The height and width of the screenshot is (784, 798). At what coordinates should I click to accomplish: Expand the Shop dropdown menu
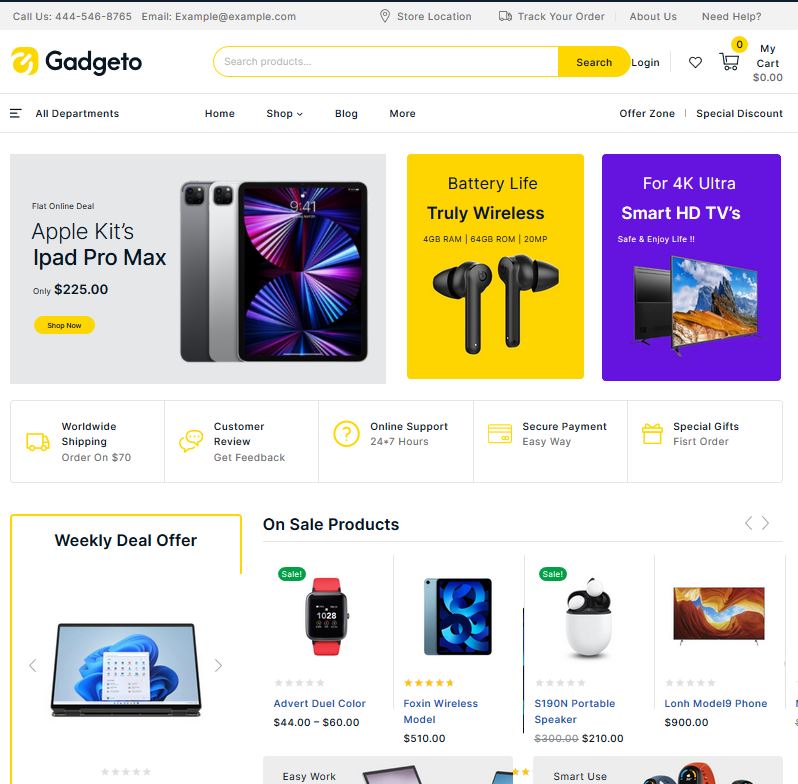pyautogui.click(x=284, y=114)
